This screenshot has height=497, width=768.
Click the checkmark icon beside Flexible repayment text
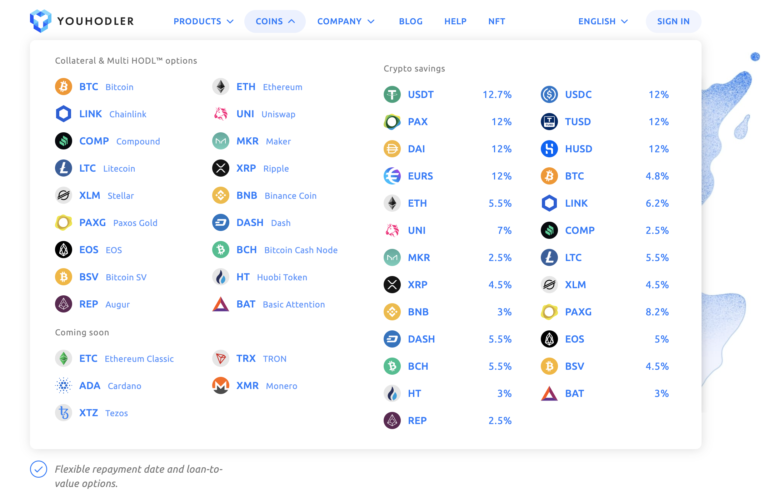click(39, 469)
